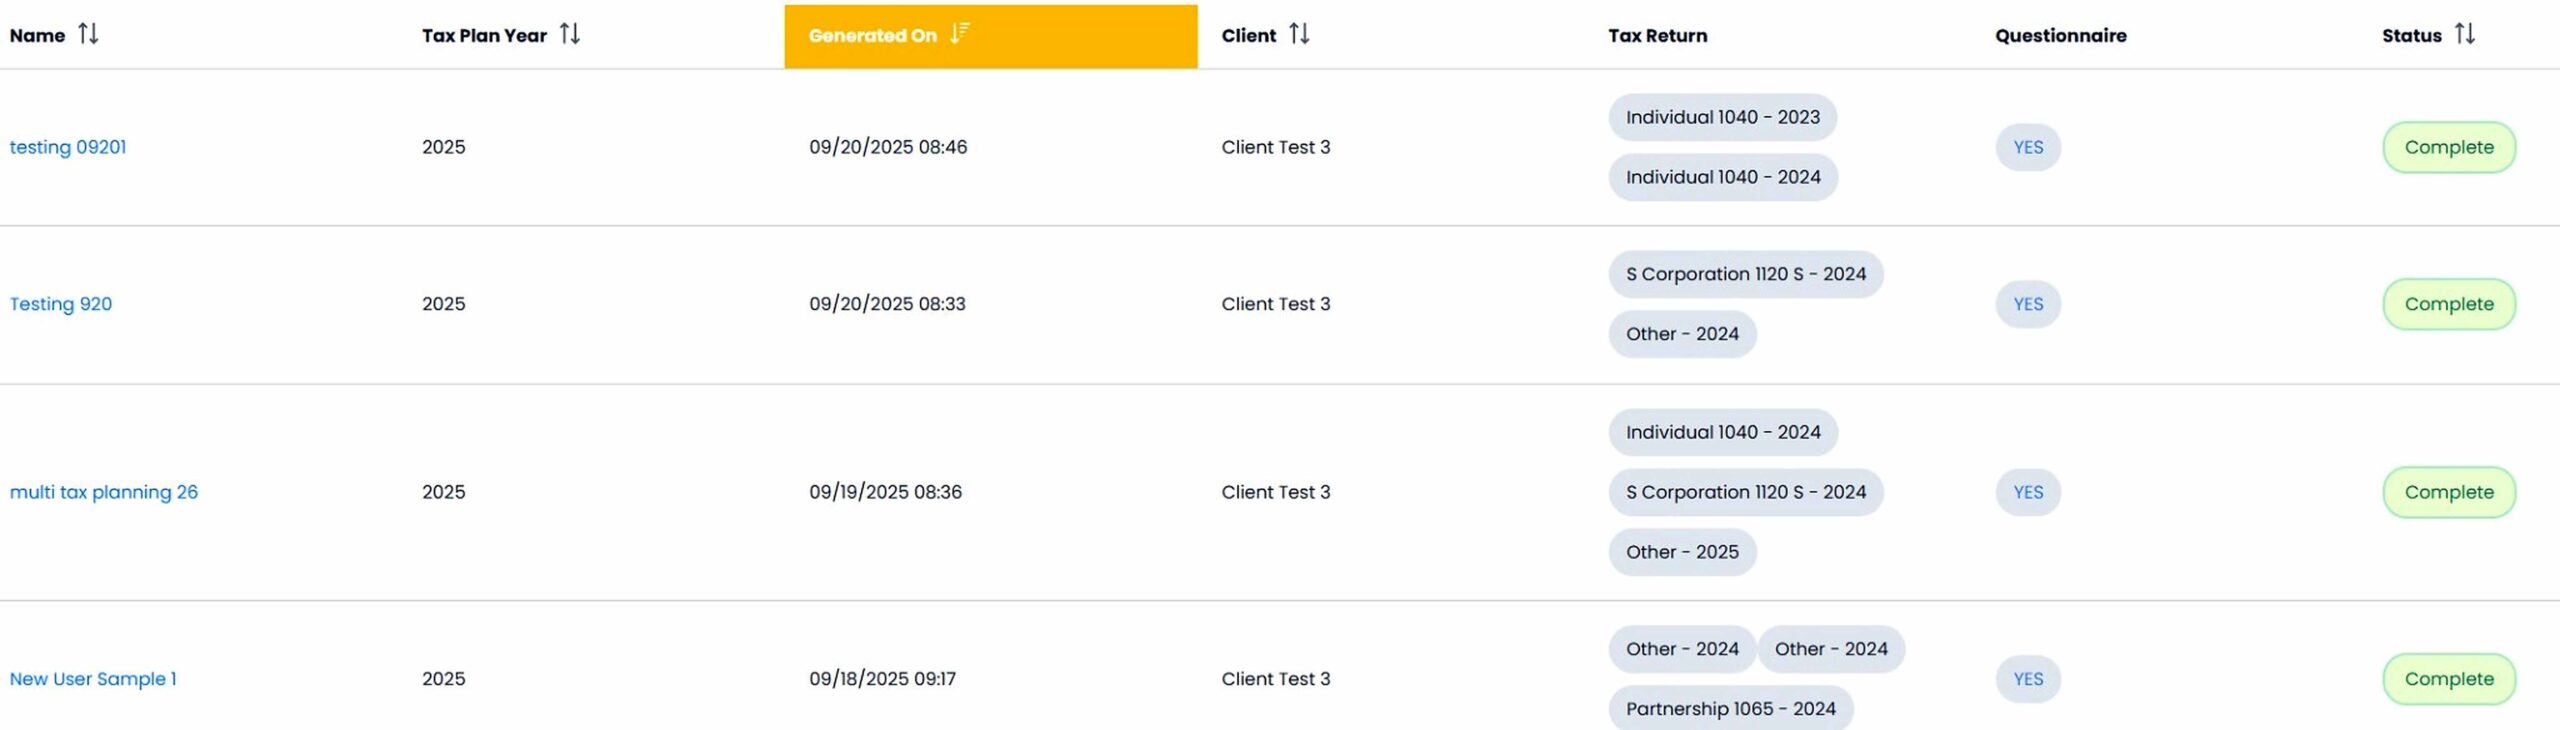Open the Testing 920 plan link
Viewport: 2560px width, 730px height.
(61, 304)
